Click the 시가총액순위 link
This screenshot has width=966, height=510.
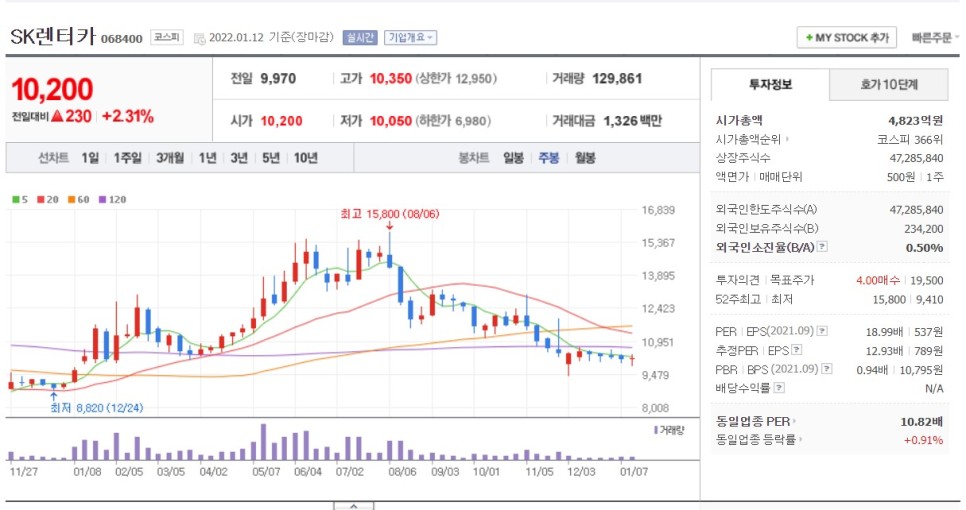point(752,139)
